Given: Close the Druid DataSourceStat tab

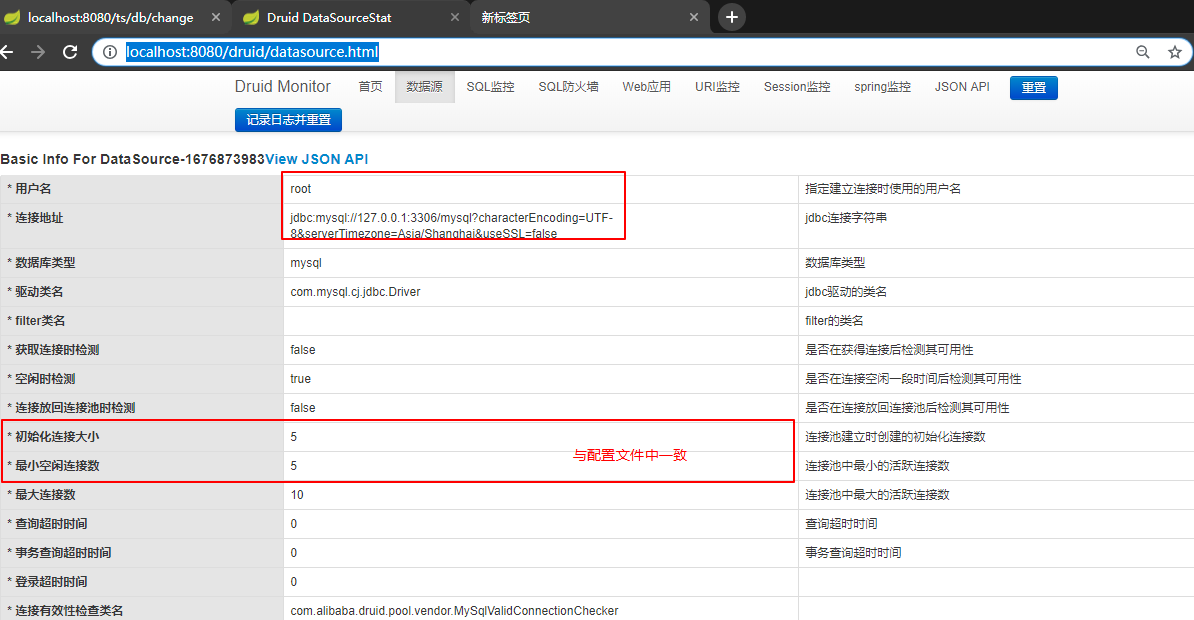Looking at the screenshot, I should click(x=455, y=17).
